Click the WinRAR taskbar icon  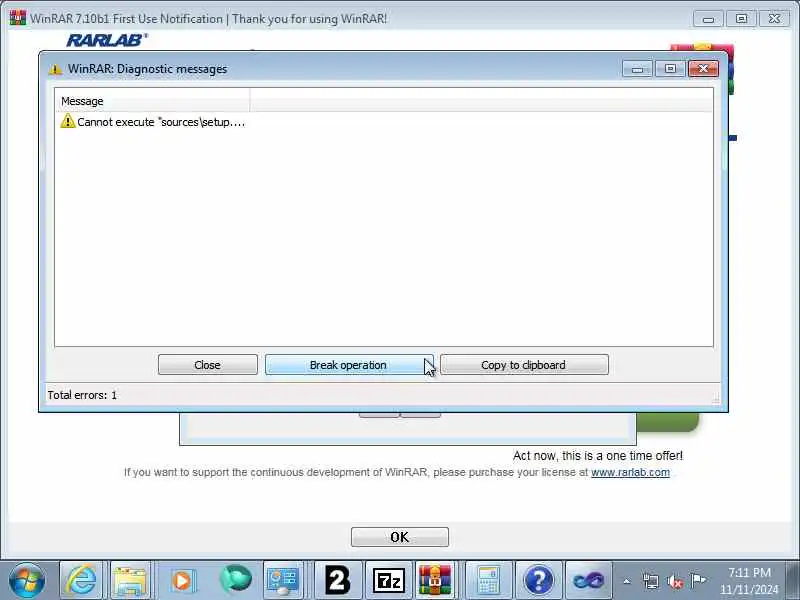click(434, 581)
